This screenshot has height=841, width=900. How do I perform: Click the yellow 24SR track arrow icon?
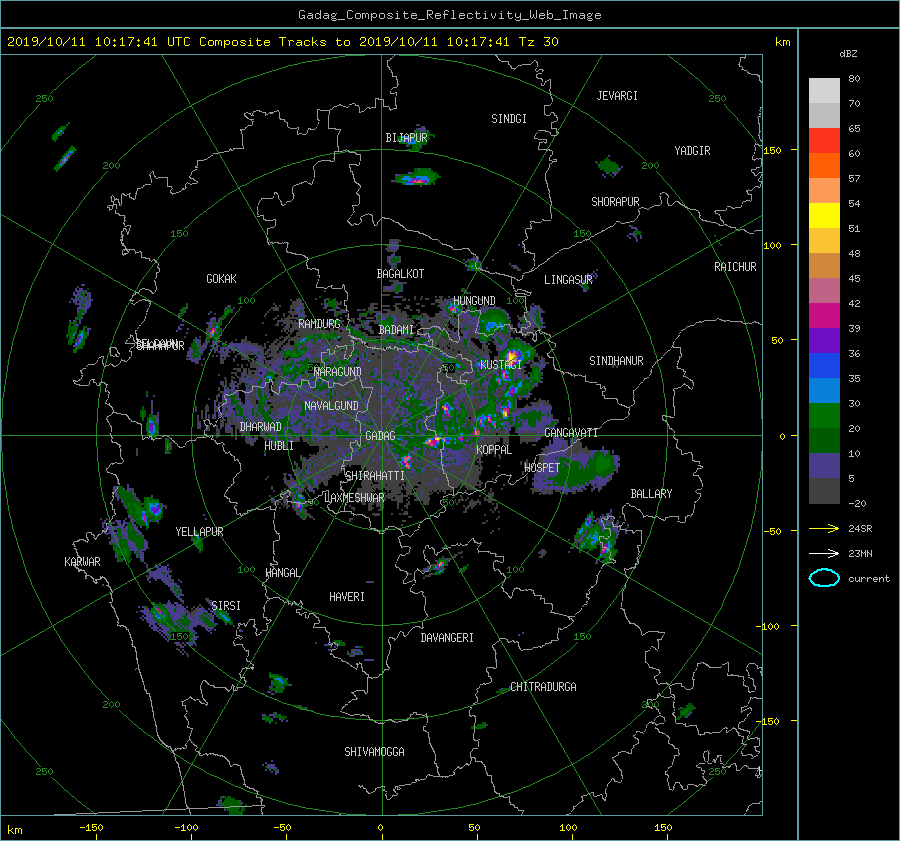824,528
